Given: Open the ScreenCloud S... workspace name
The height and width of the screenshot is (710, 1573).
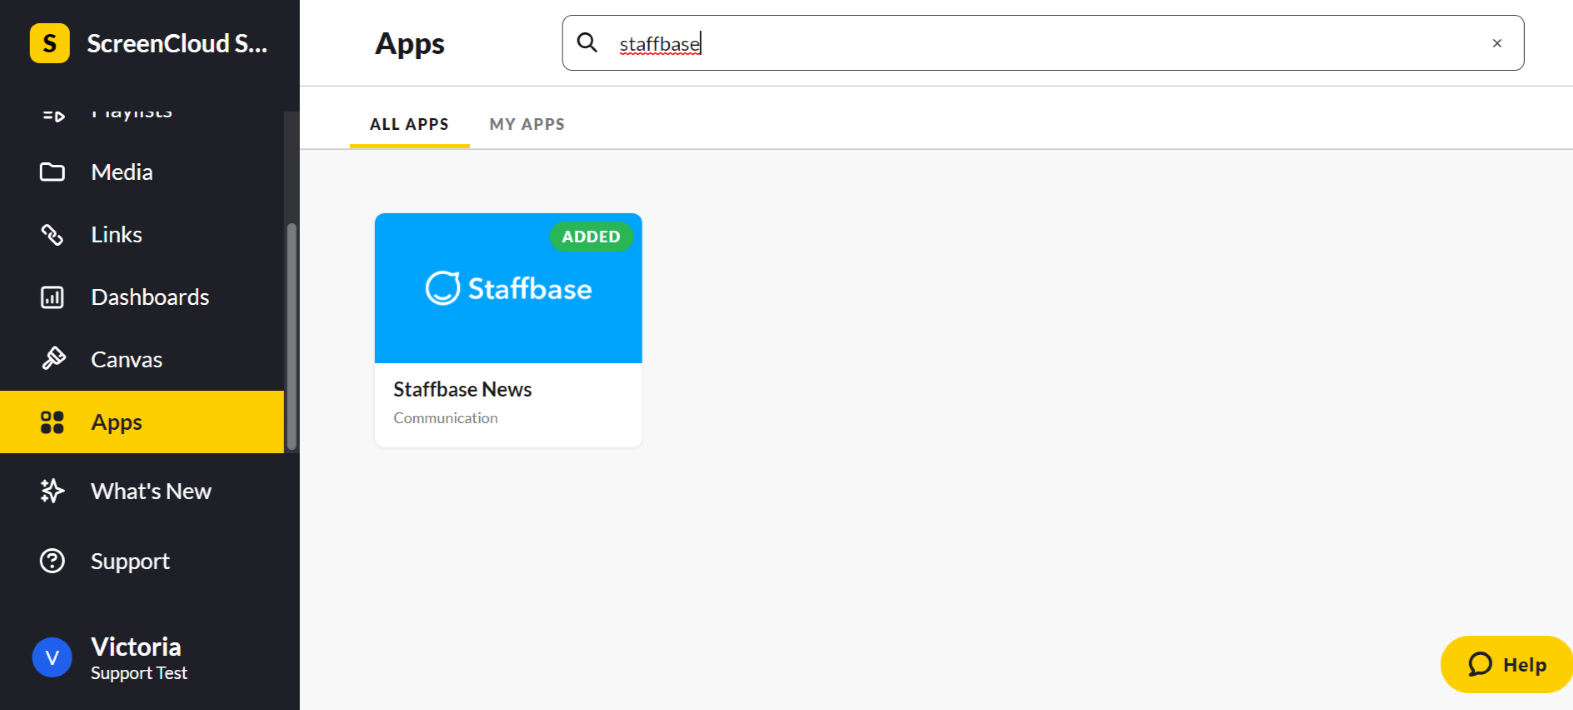Looking at the screenshot, I should tap(177, 43).
